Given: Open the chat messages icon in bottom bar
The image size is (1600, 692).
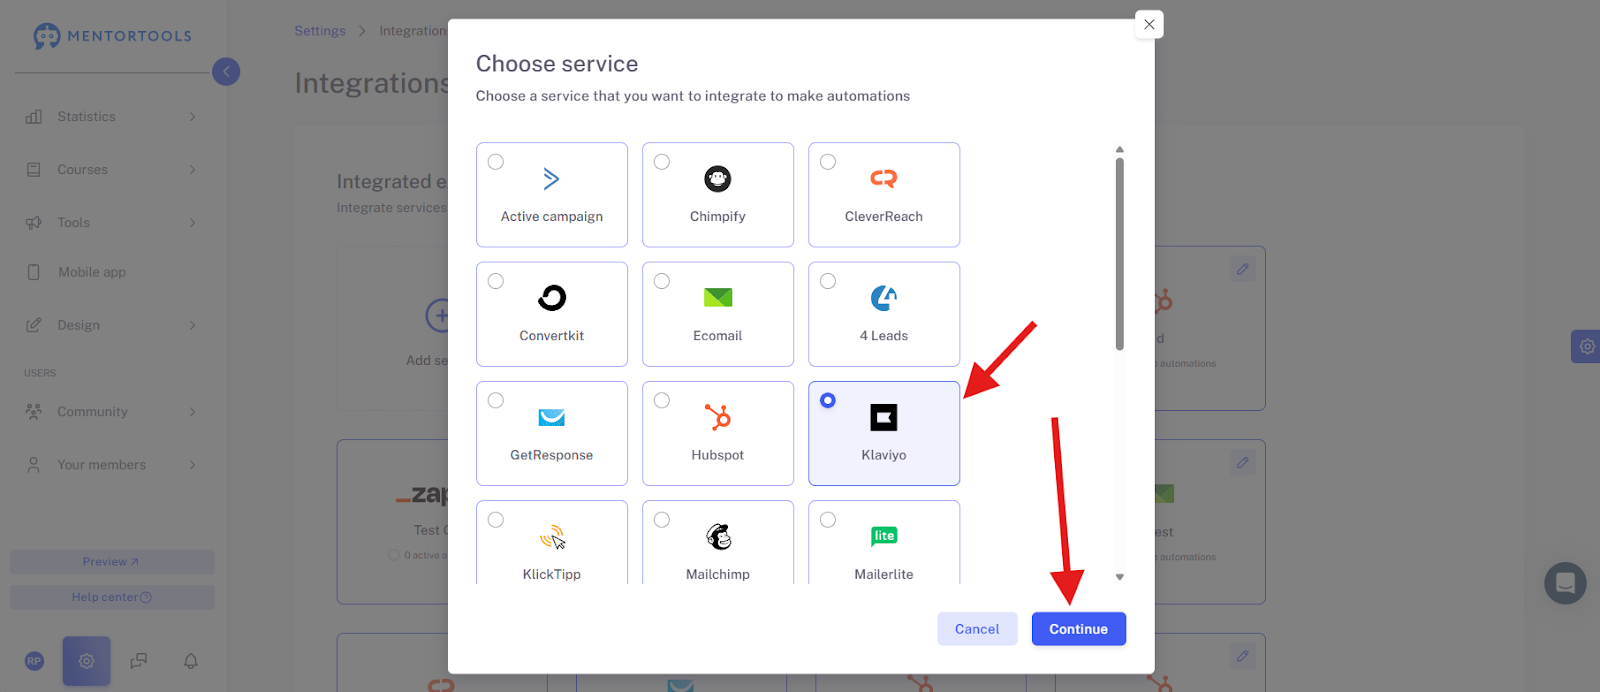Looking at the screenshot, I should (139, 661).
